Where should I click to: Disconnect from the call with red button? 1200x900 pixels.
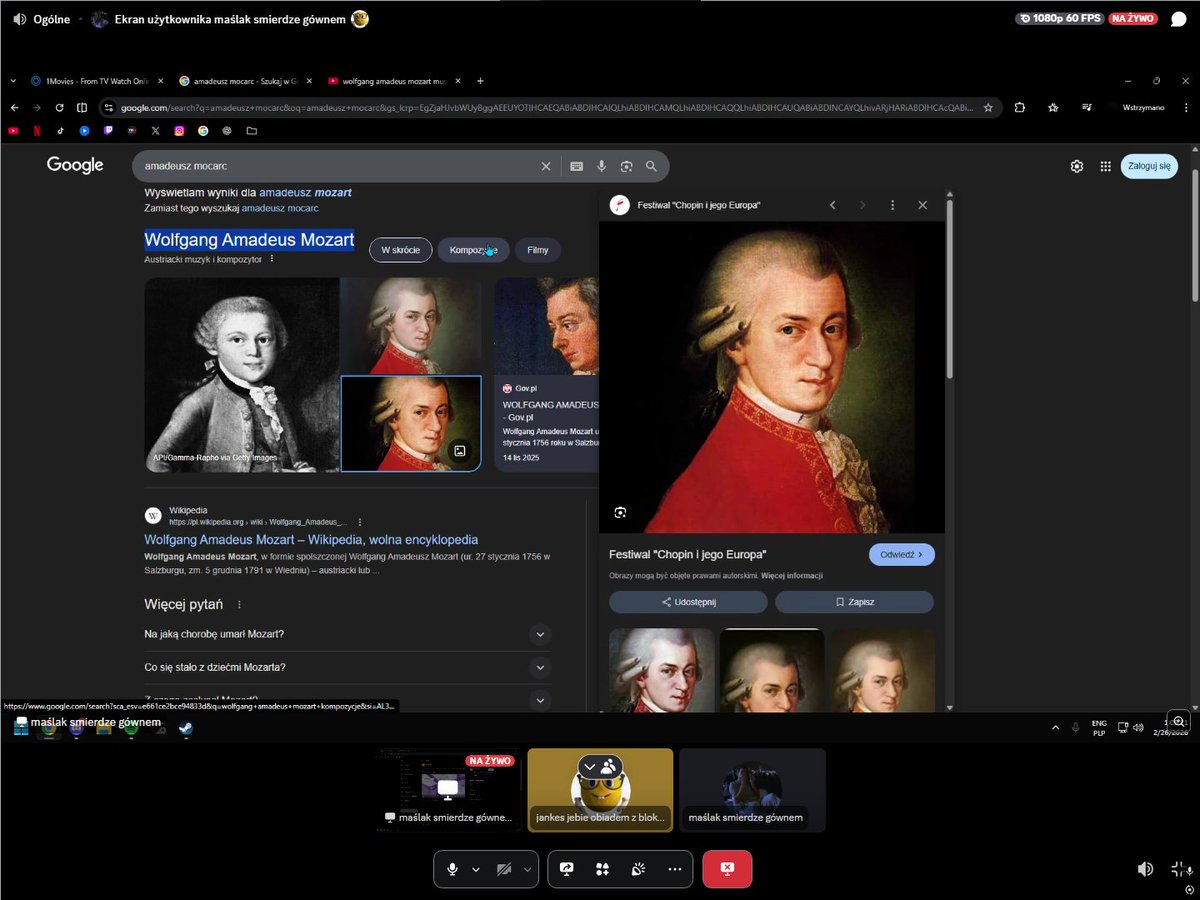click(x=727, y=869)
